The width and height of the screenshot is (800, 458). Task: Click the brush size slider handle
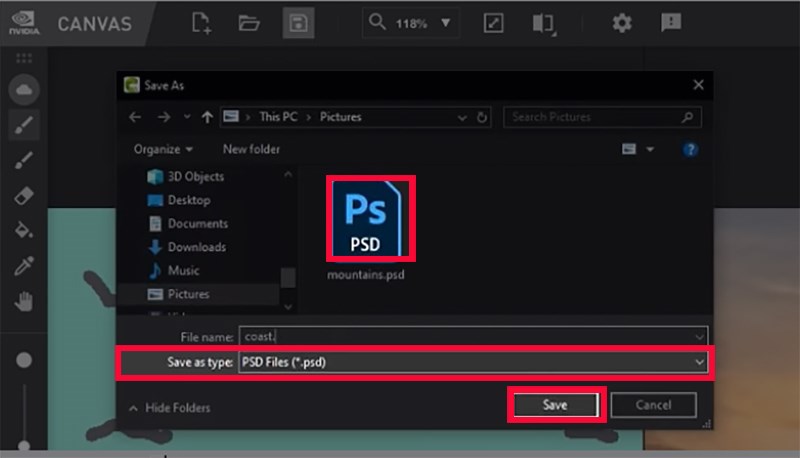(x=24, y=445)
